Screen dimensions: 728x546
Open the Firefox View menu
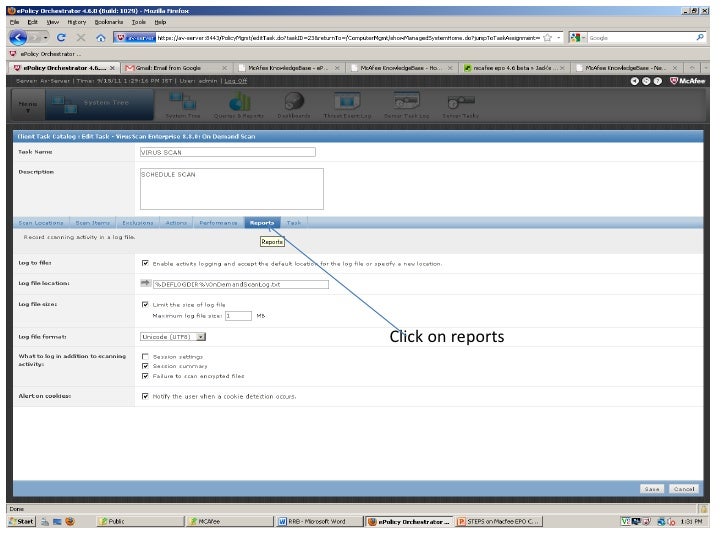(52, 22)
